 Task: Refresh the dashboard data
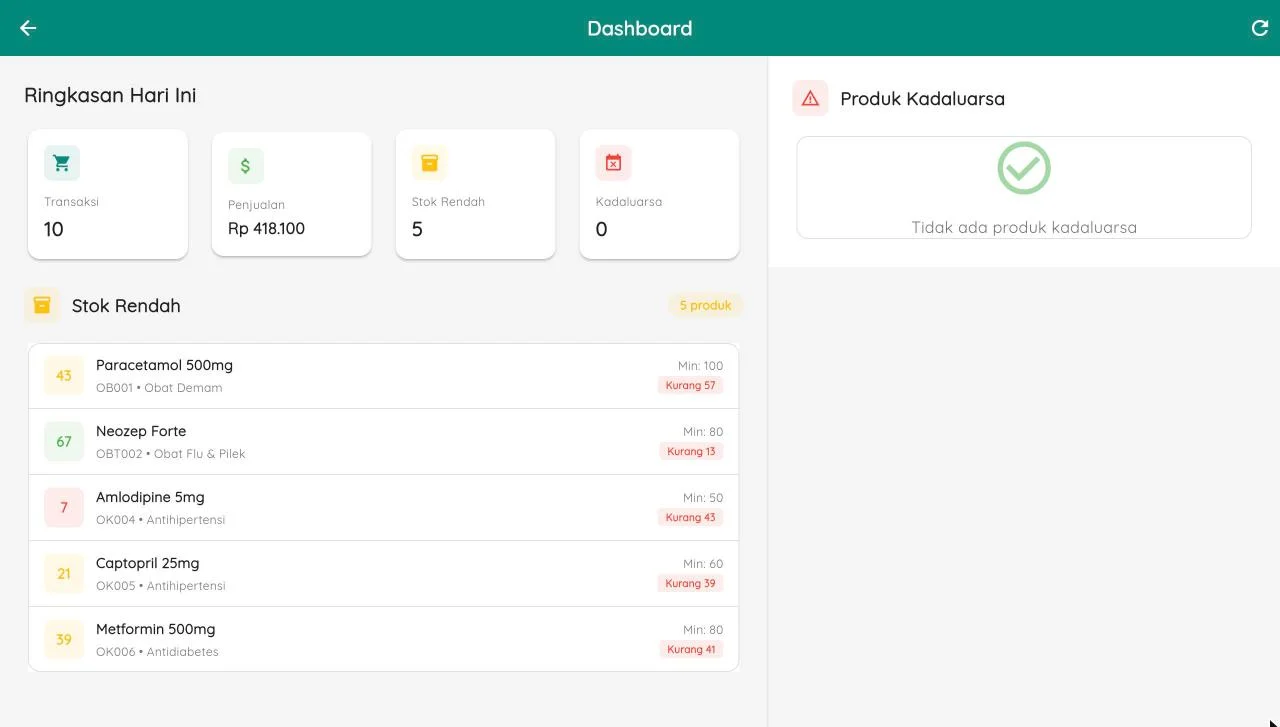[x=1260, y=28]
